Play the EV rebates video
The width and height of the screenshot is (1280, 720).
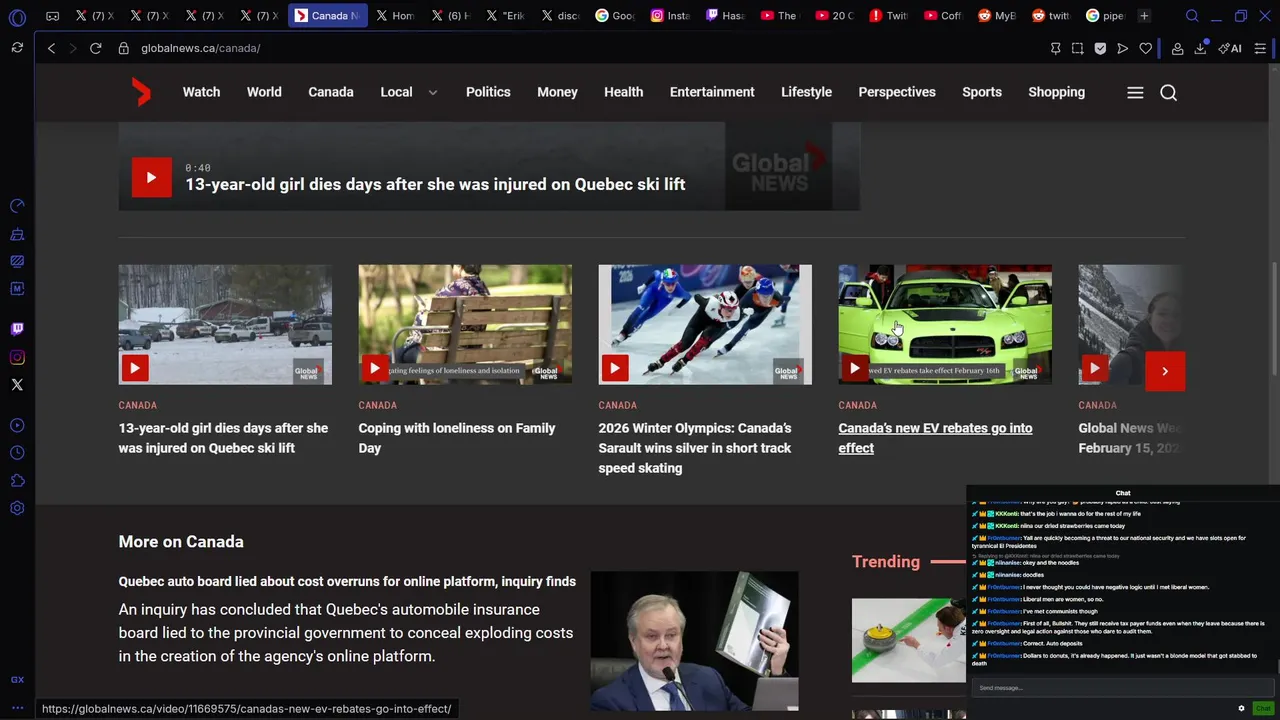855,369
